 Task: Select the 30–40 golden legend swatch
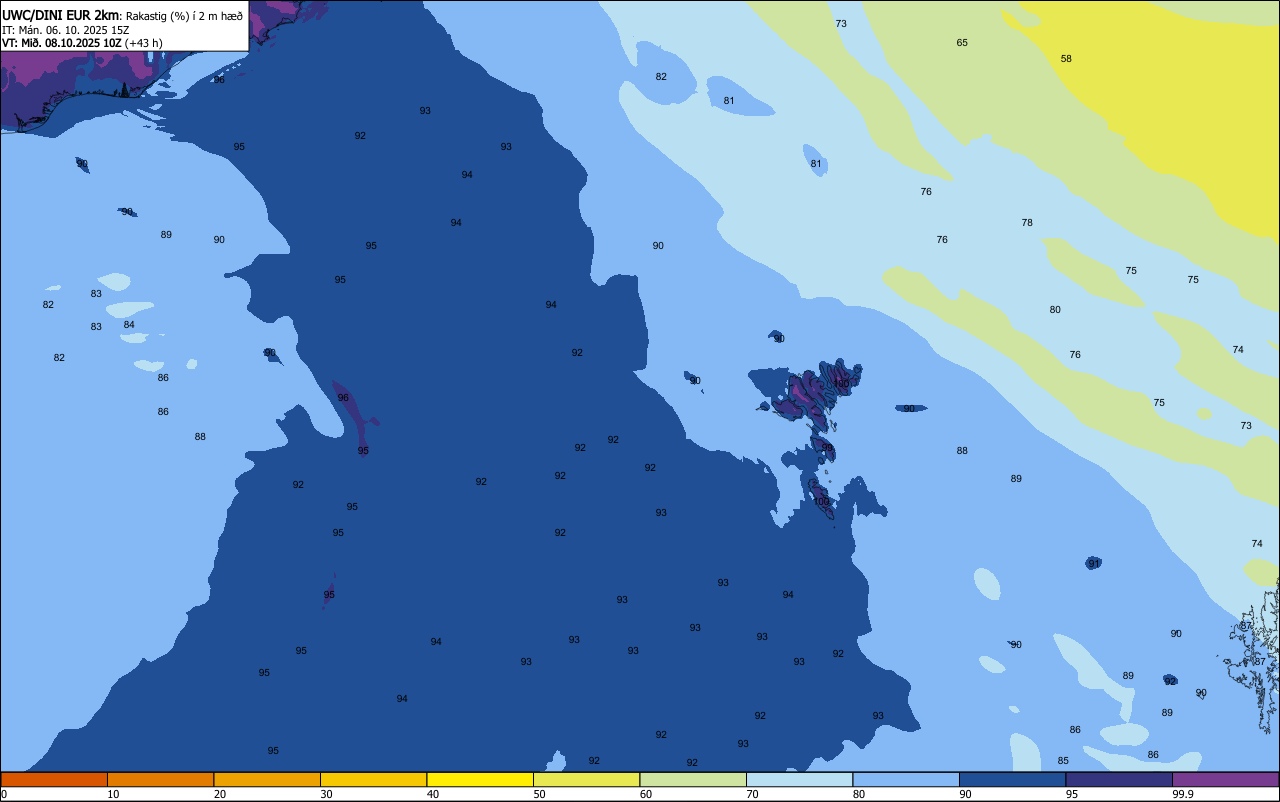point(373,779)
